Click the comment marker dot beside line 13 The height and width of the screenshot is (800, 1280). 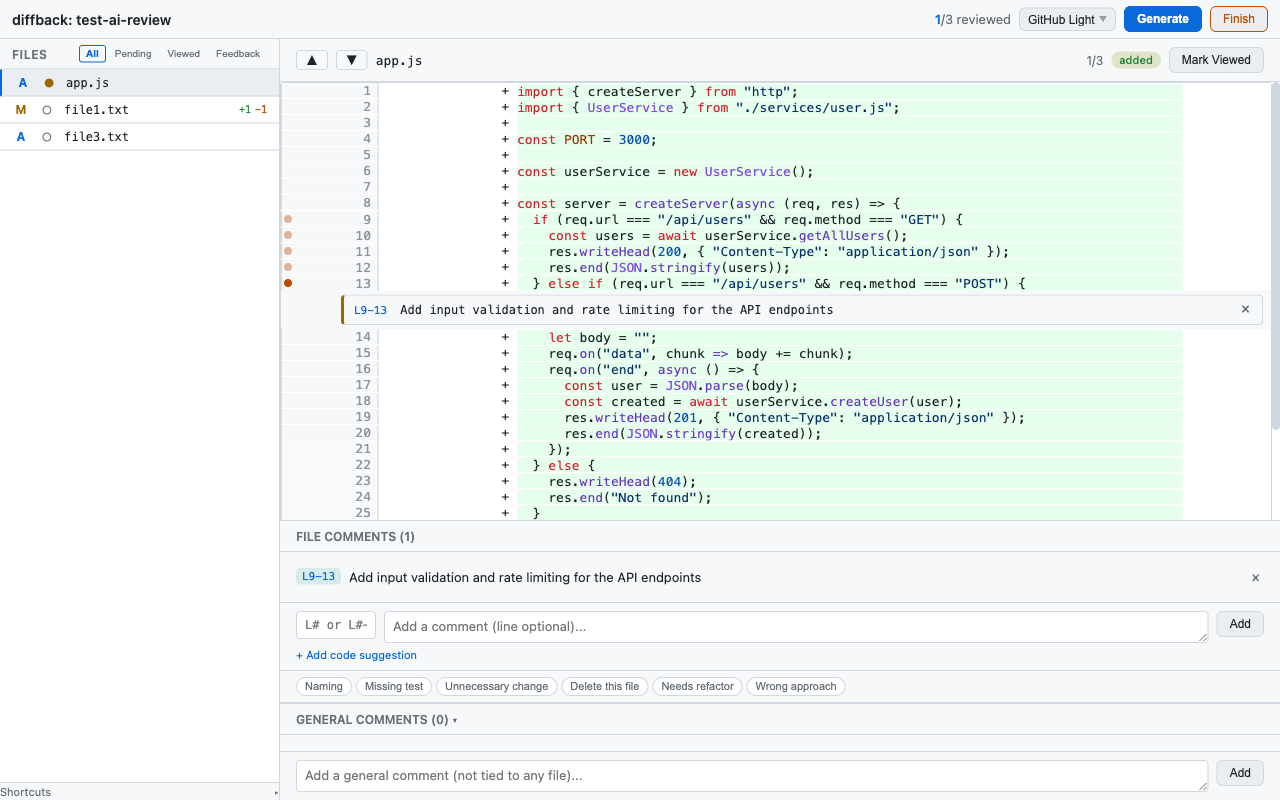pos(288,283)
